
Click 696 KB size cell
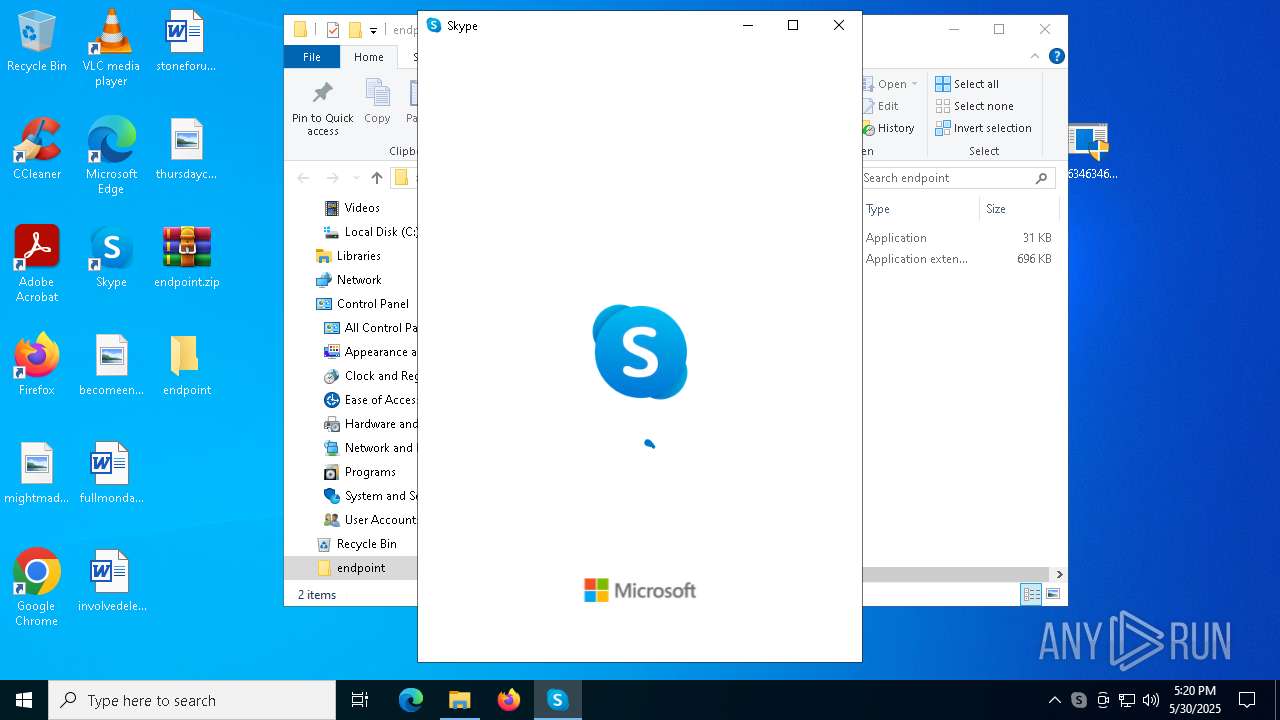coord(1034,259)
